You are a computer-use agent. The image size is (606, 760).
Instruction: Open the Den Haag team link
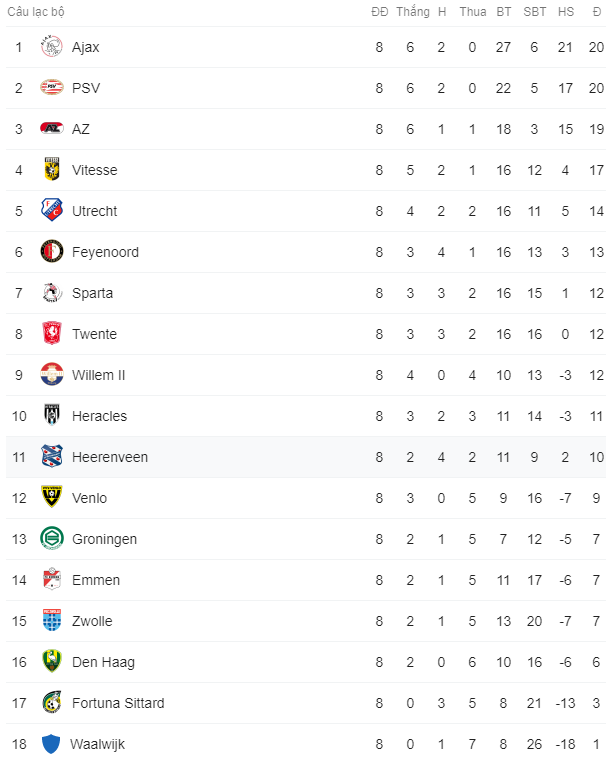(103, 662)
